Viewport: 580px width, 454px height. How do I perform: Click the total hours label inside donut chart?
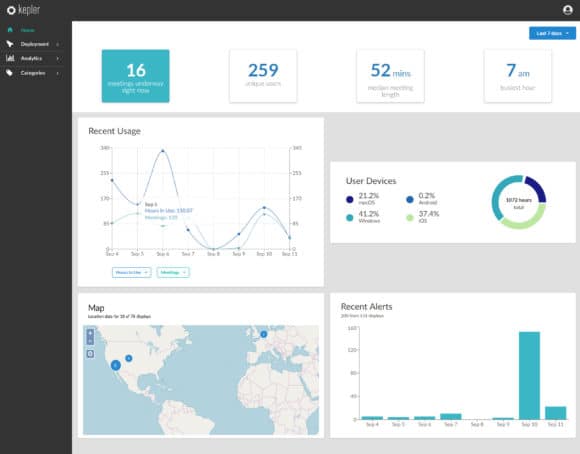click(x=519, y=203)
